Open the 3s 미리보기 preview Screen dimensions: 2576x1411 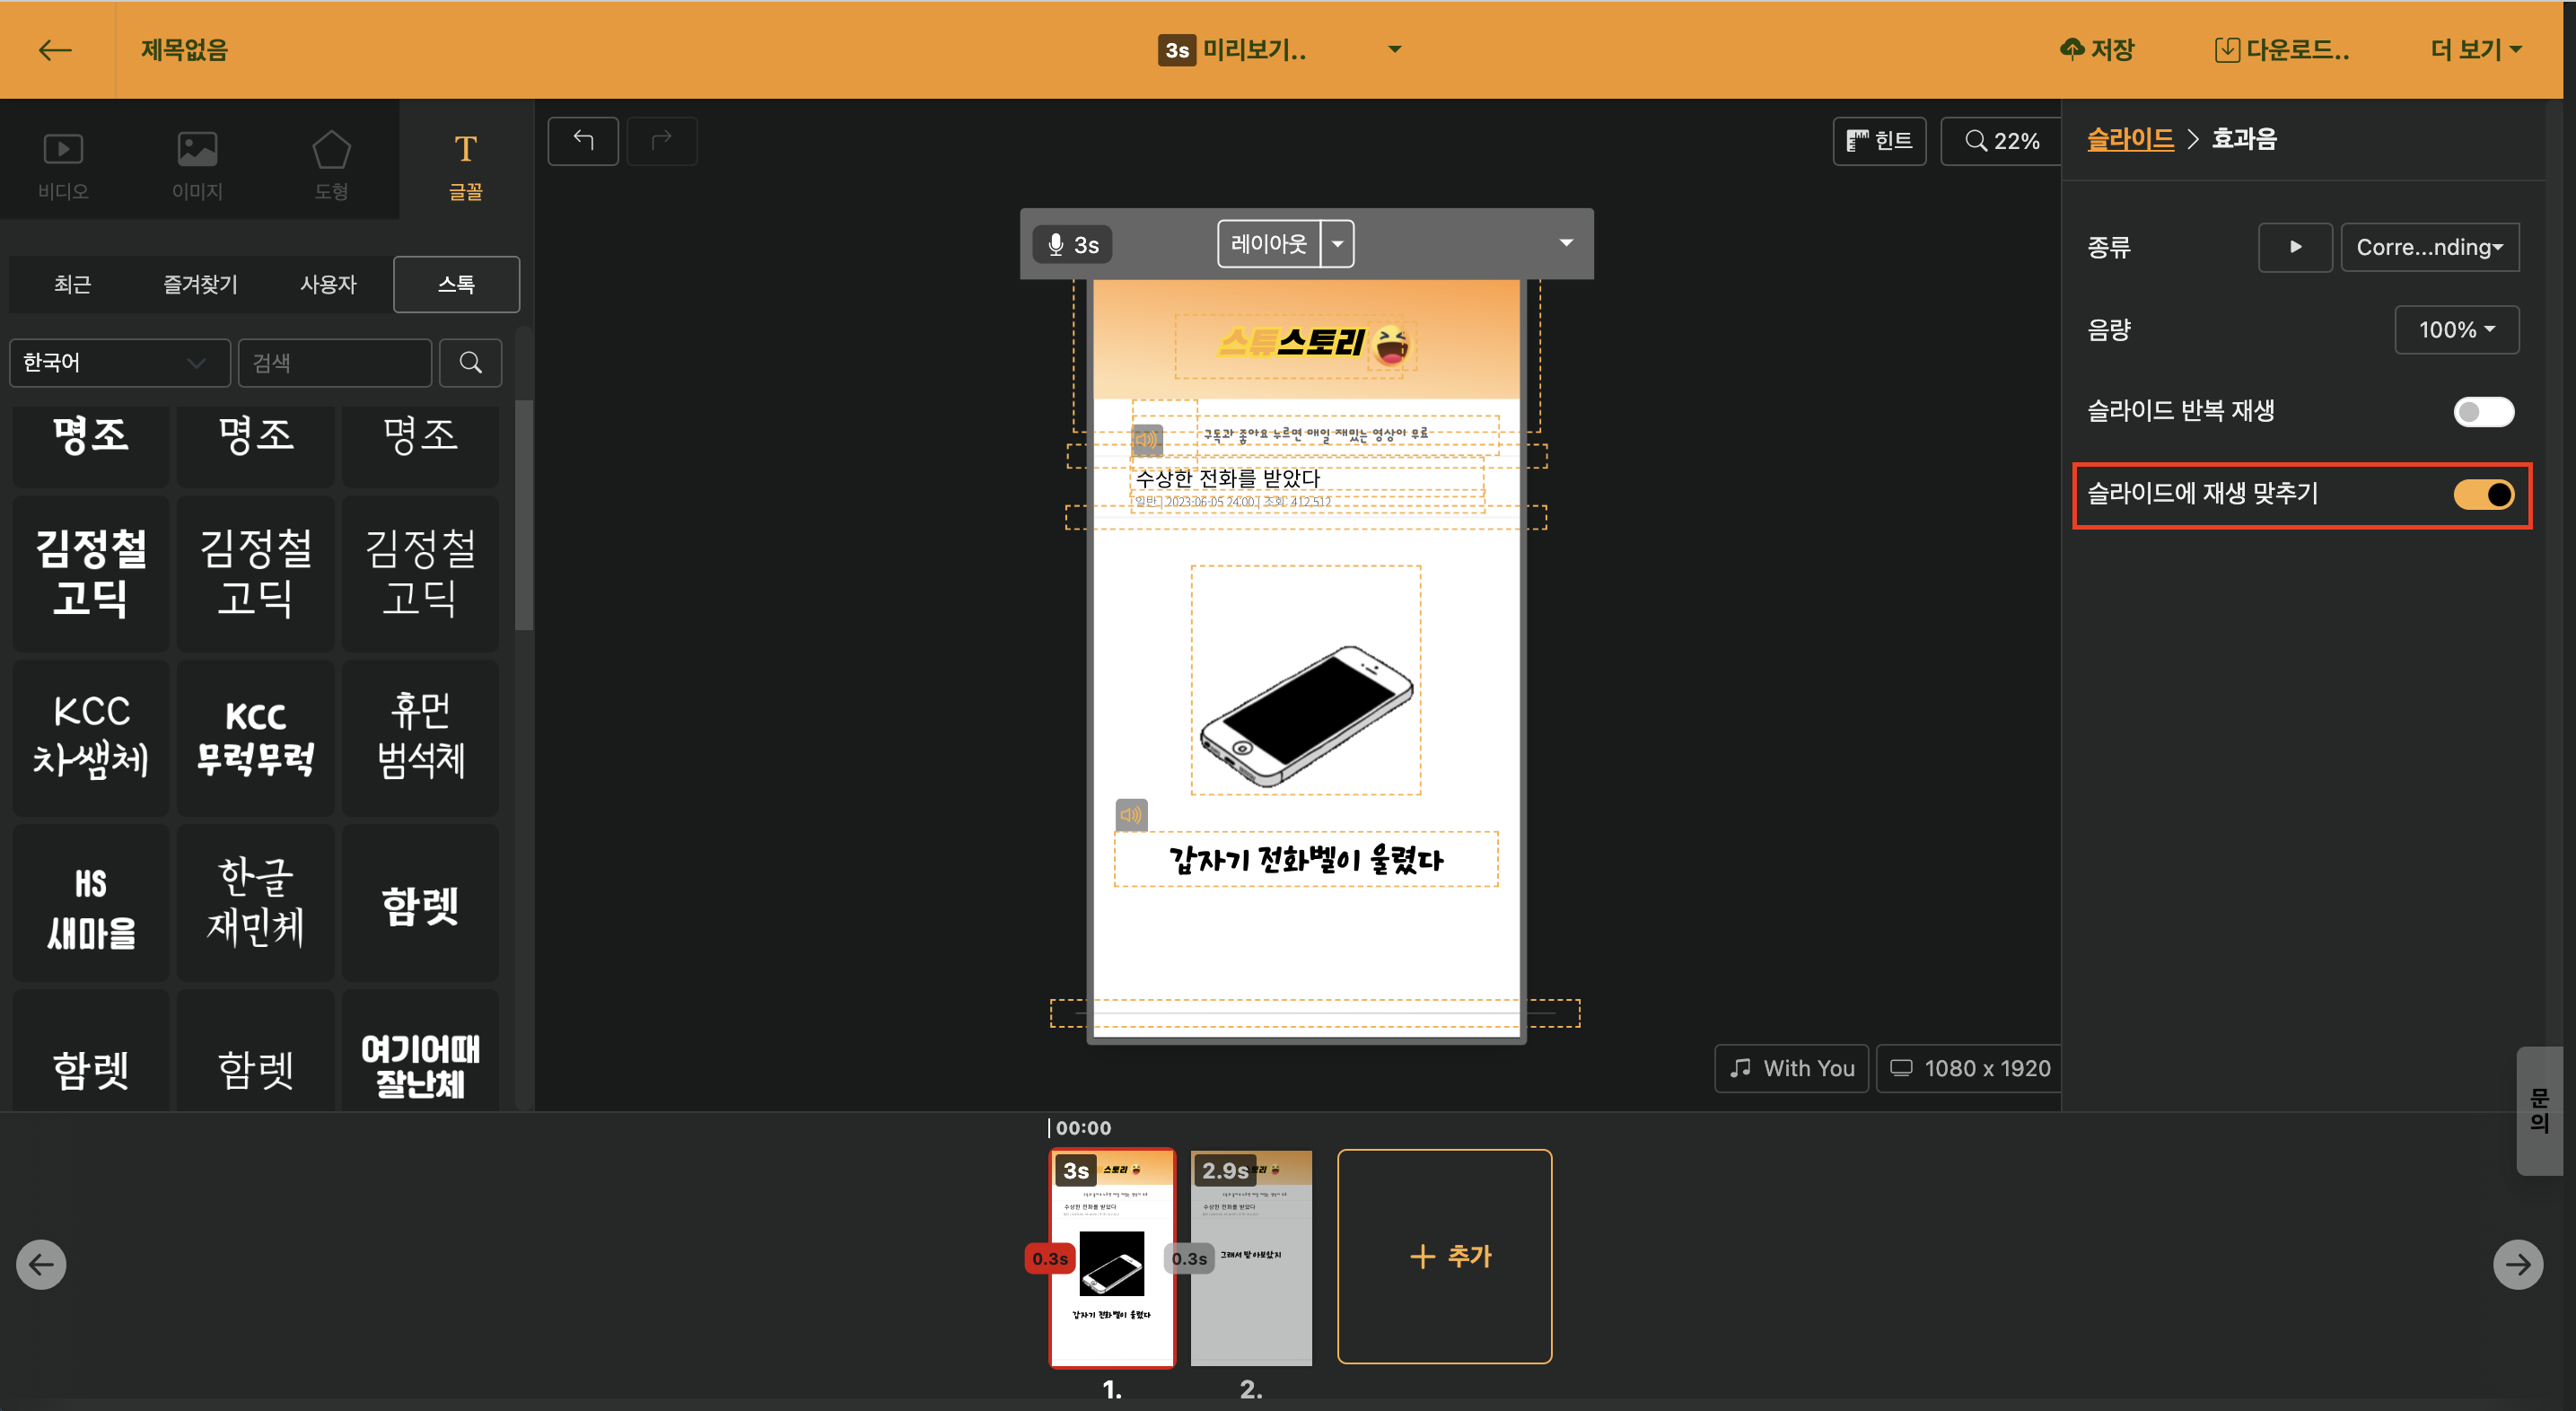(x=1234, y=50)
